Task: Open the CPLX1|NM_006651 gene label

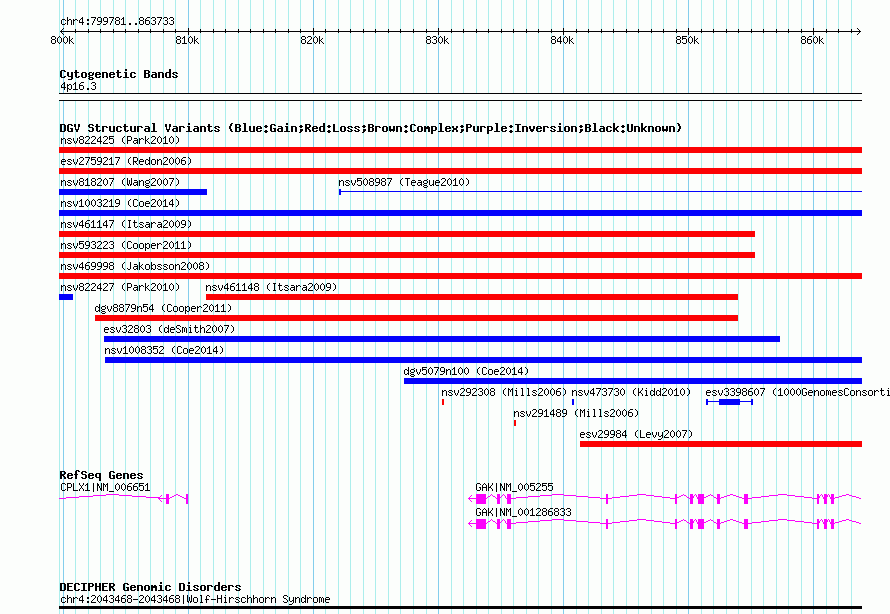Action: tap(105, 487)
